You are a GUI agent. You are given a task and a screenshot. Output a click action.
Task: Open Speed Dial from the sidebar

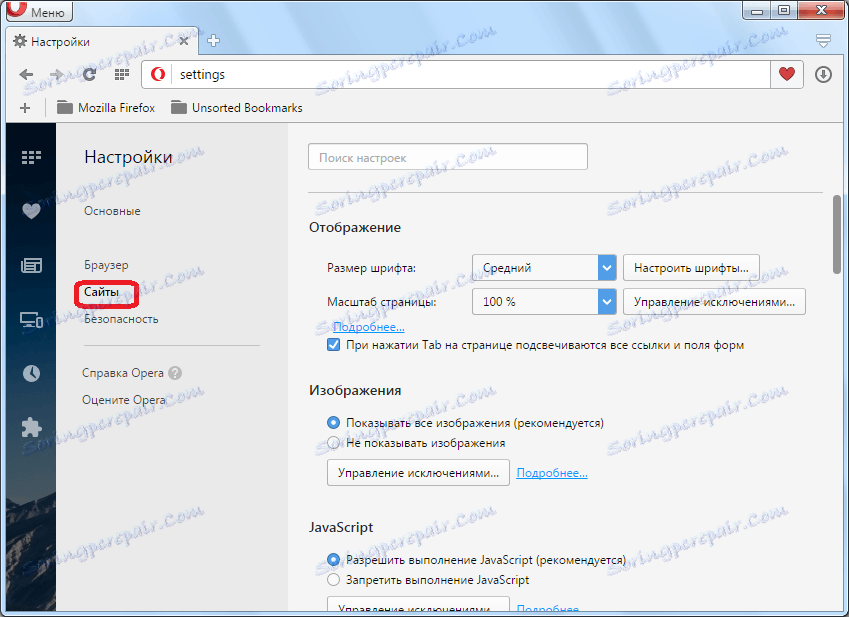pos(31,157)
